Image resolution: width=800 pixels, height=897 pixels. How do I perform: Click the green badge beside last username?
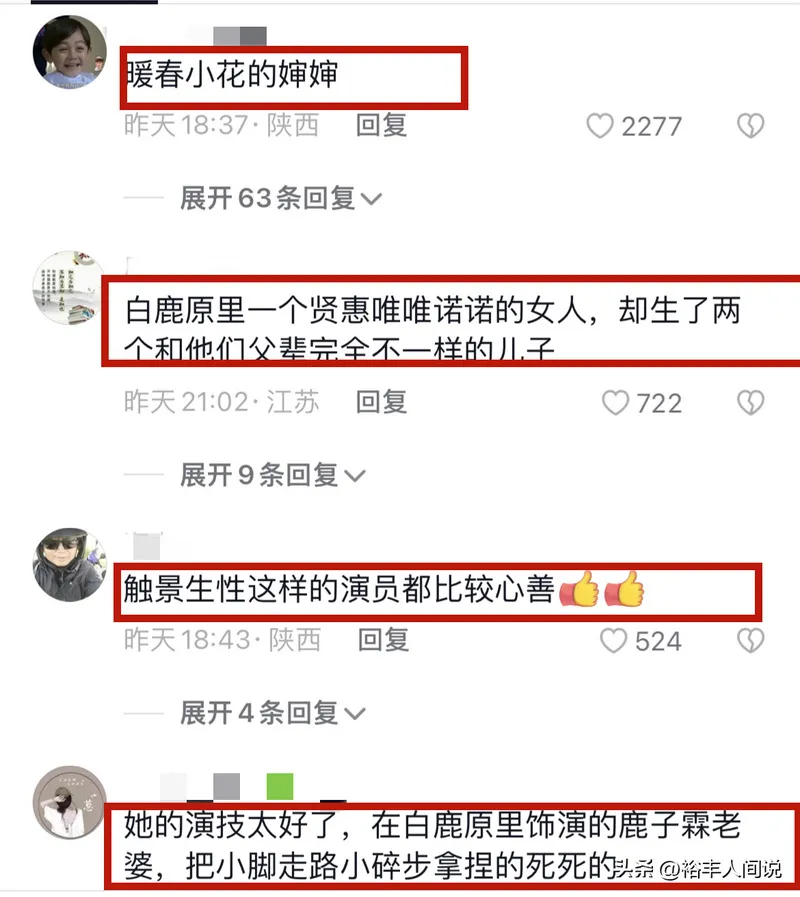(x=280, y=787)
